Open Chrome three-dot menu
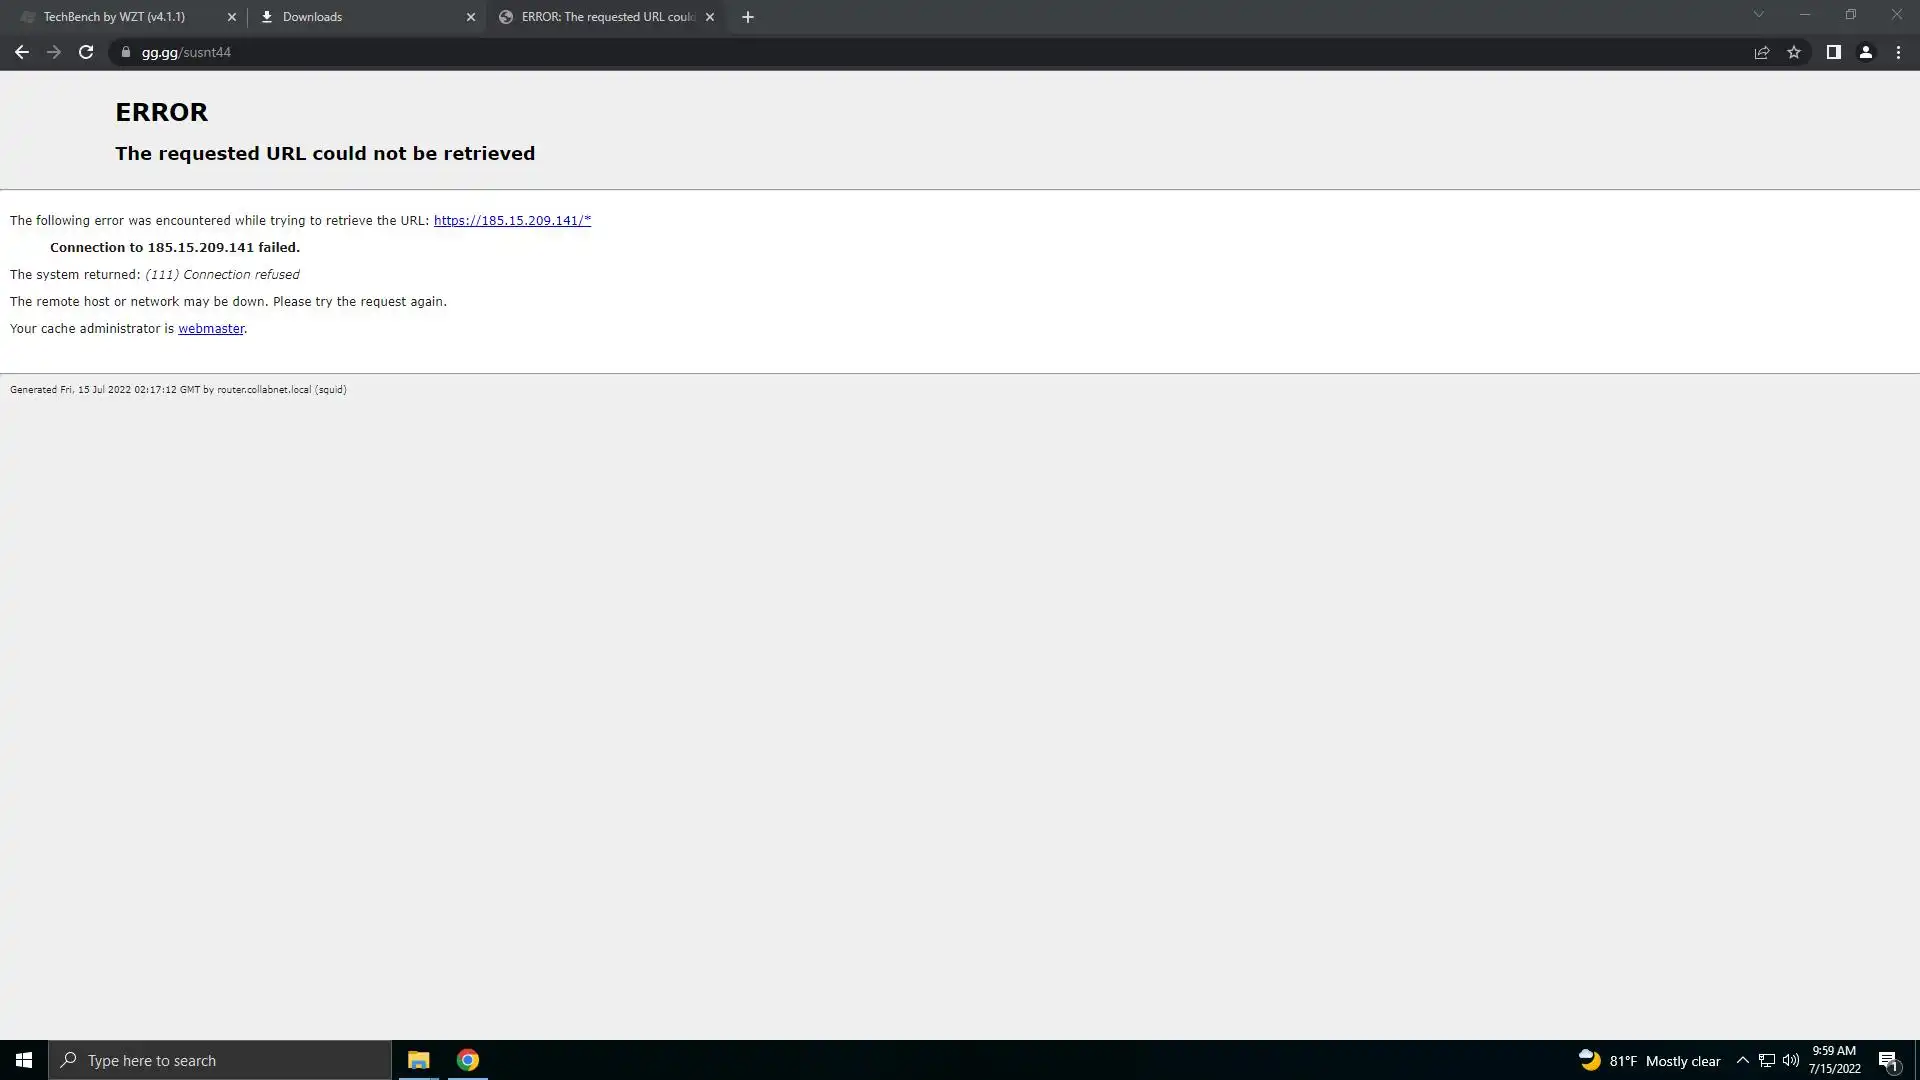The height and width of the screenshot is (1080, 1920). 1898,52
